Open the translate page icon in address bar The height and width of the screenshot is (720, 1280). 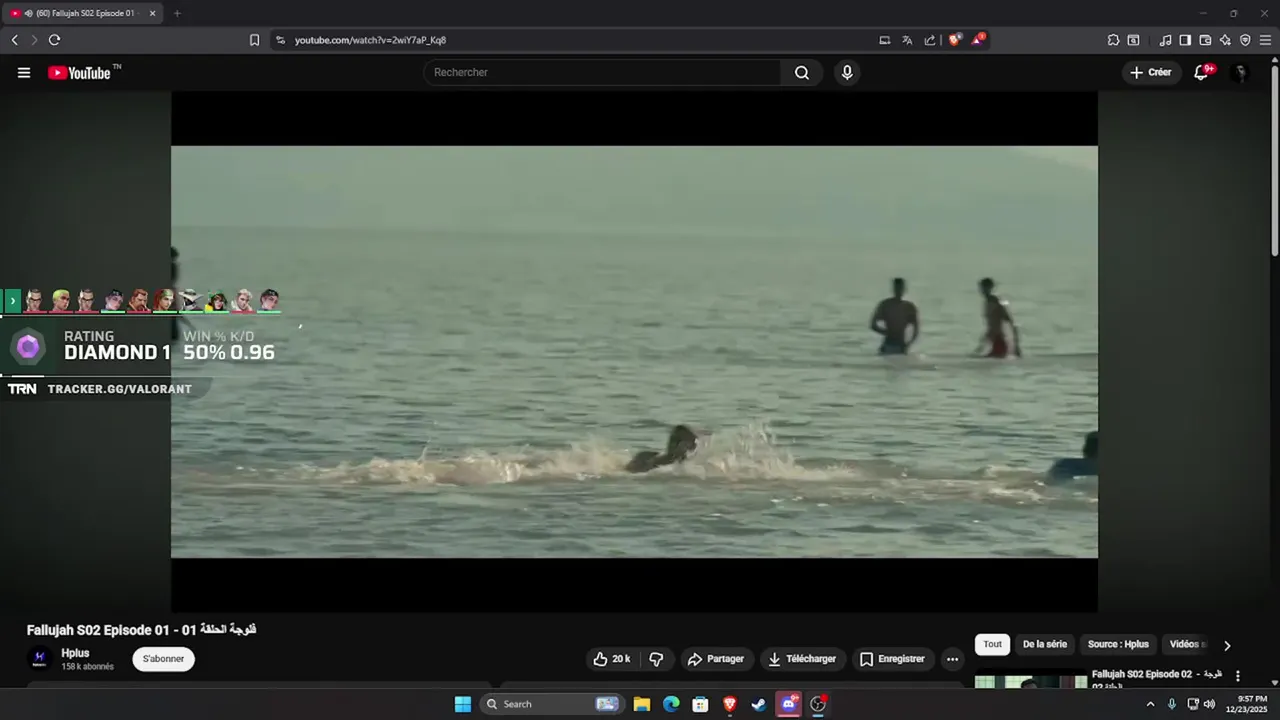907,40
